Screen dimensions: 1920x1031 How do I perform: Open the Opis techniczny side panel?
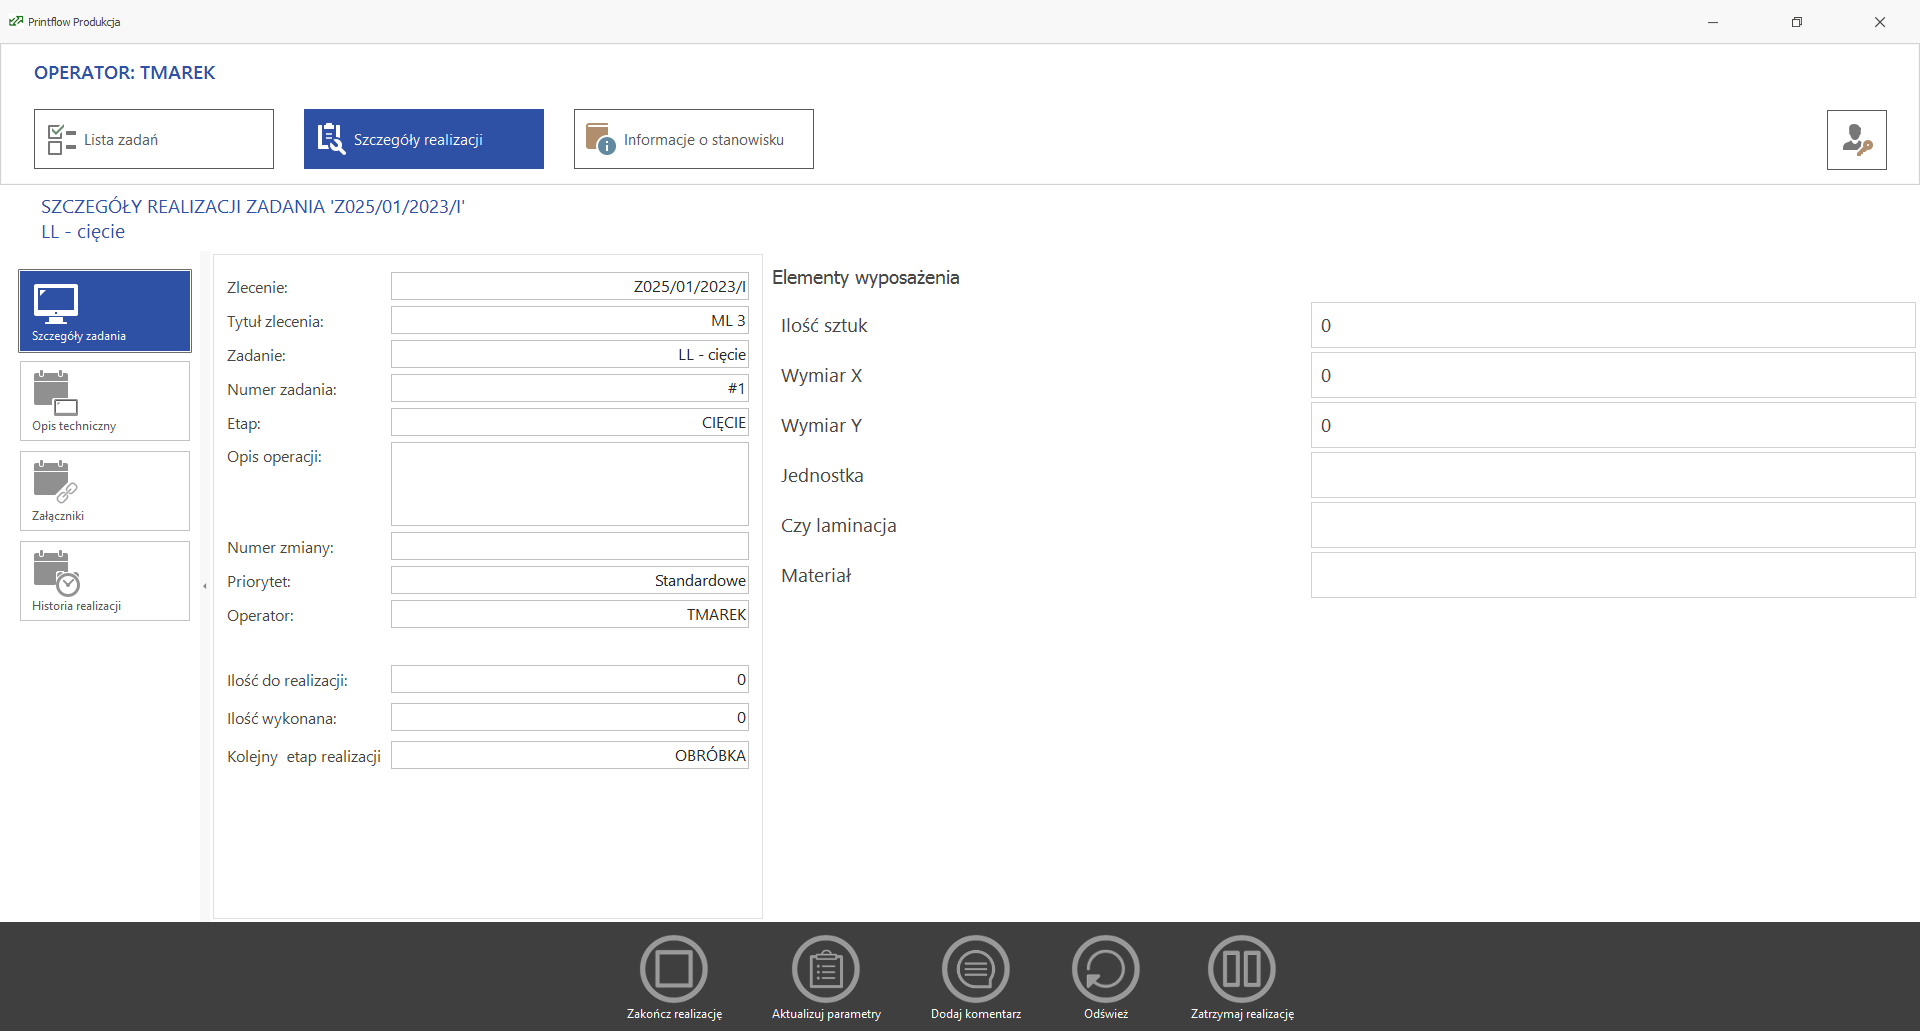tap(105, 401)
